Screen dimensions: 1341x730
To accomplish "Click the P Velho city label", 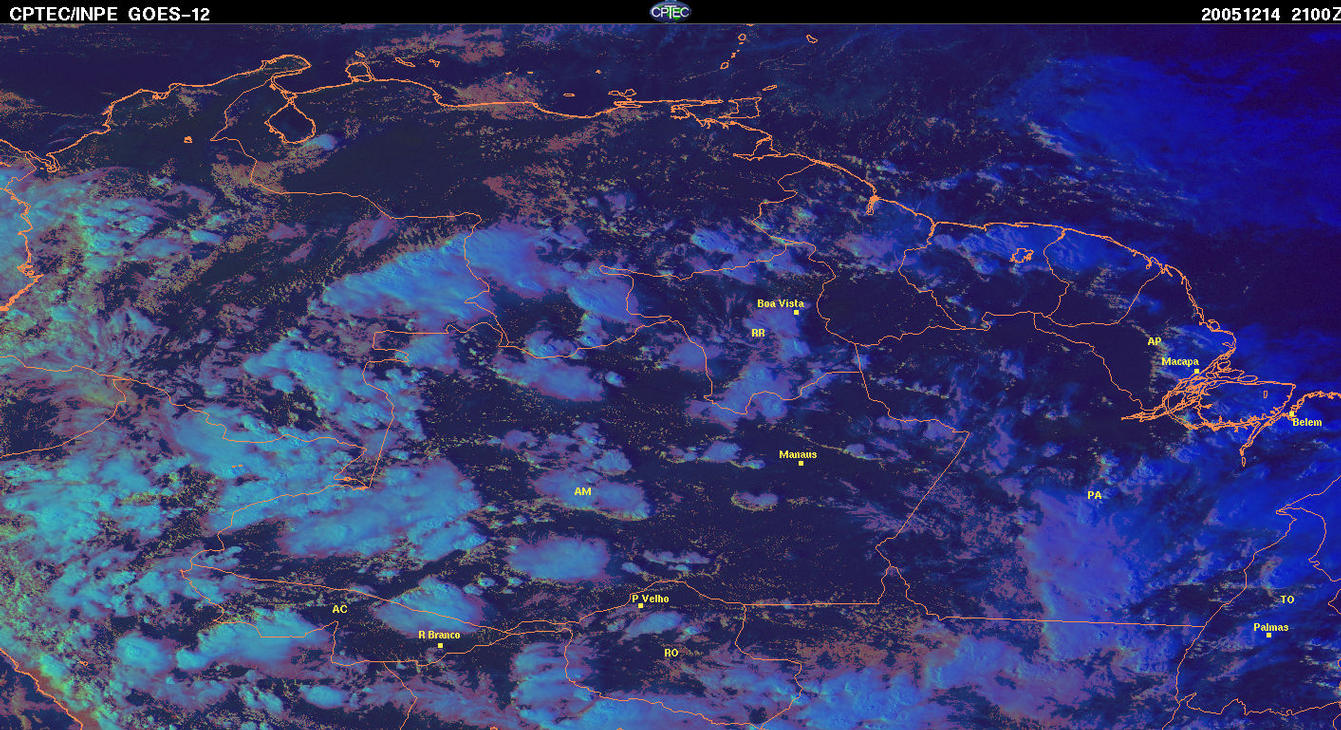I will [651, 598].
